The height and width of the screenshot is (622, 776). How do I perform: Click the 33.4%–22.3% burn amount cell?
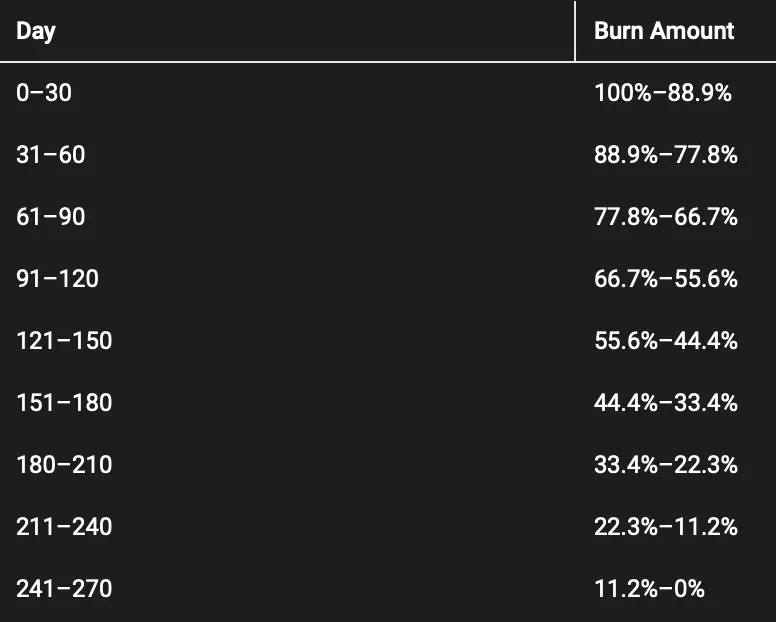666,465
